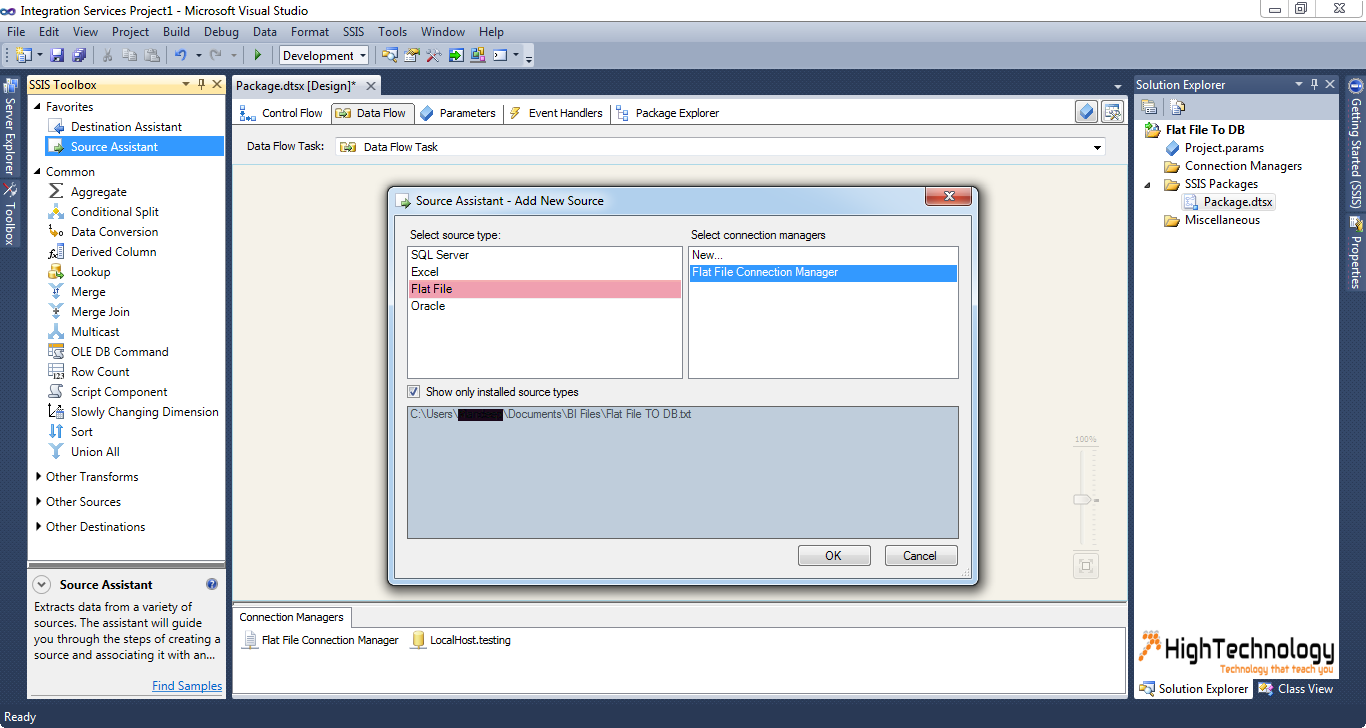Click the Cut scissors icon
This screenshot has width=1366, height=728.
click(x=108, y=55)
